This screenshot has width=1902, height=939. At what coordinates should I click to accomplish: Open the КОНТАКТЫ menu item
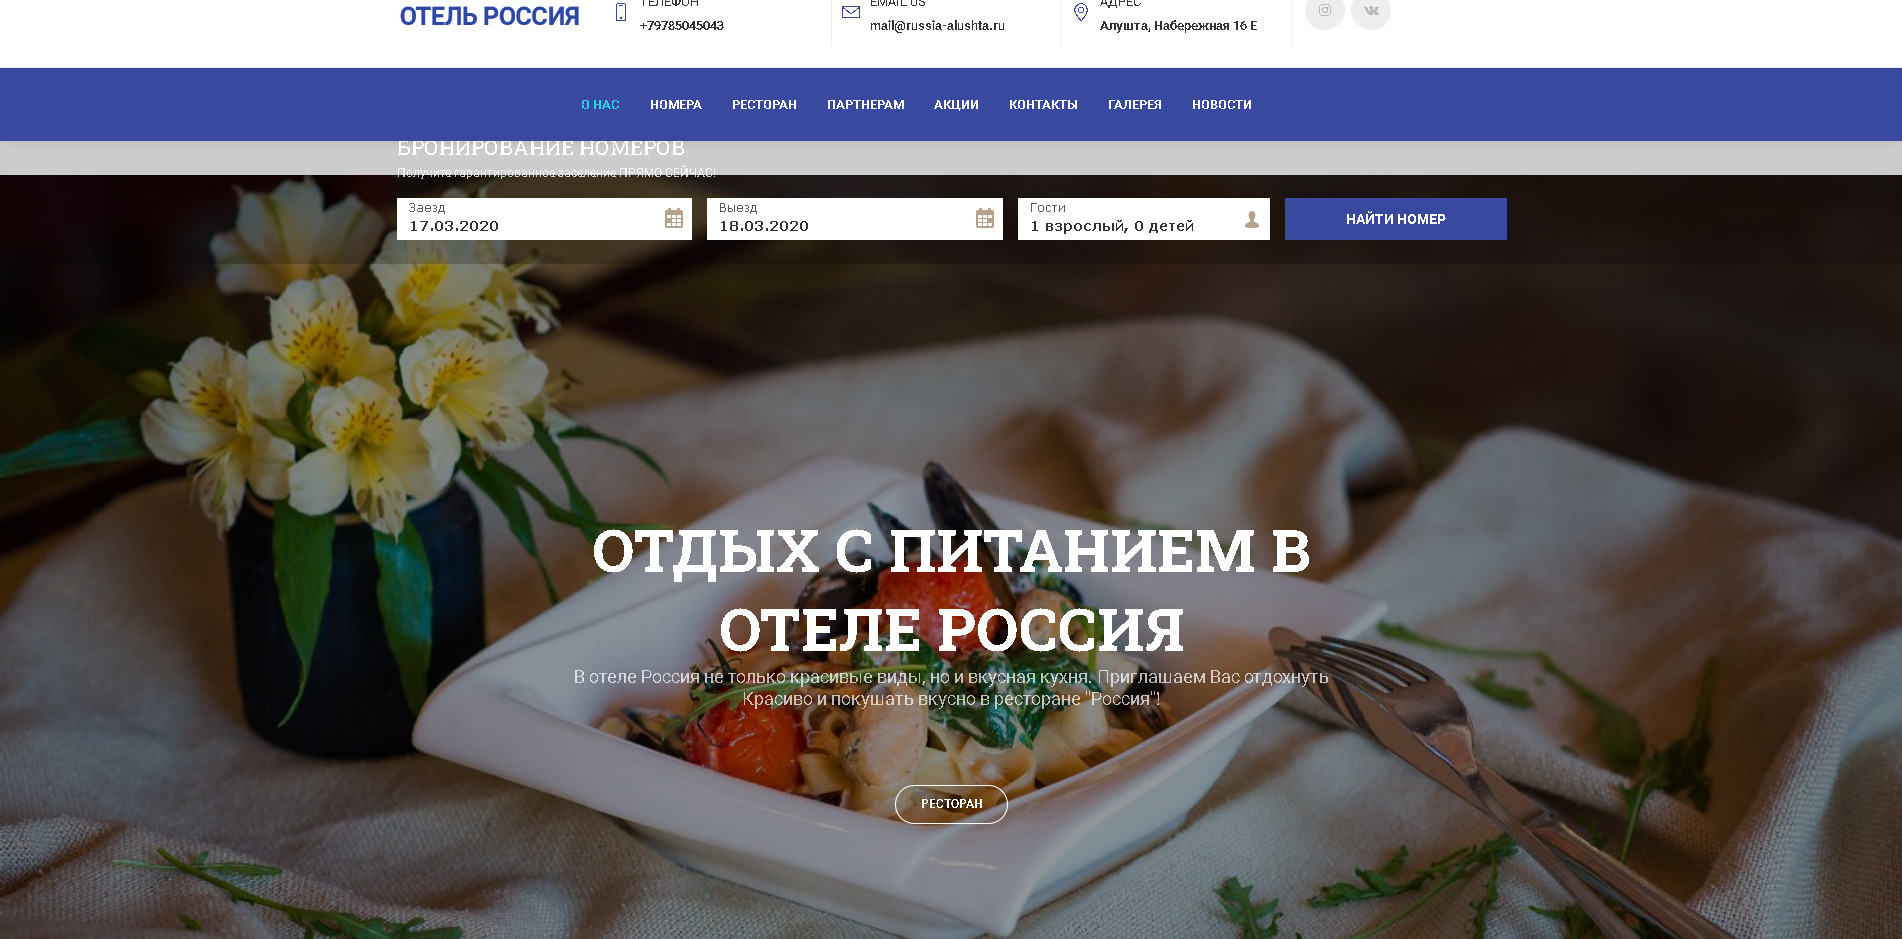click(1043, 105)
